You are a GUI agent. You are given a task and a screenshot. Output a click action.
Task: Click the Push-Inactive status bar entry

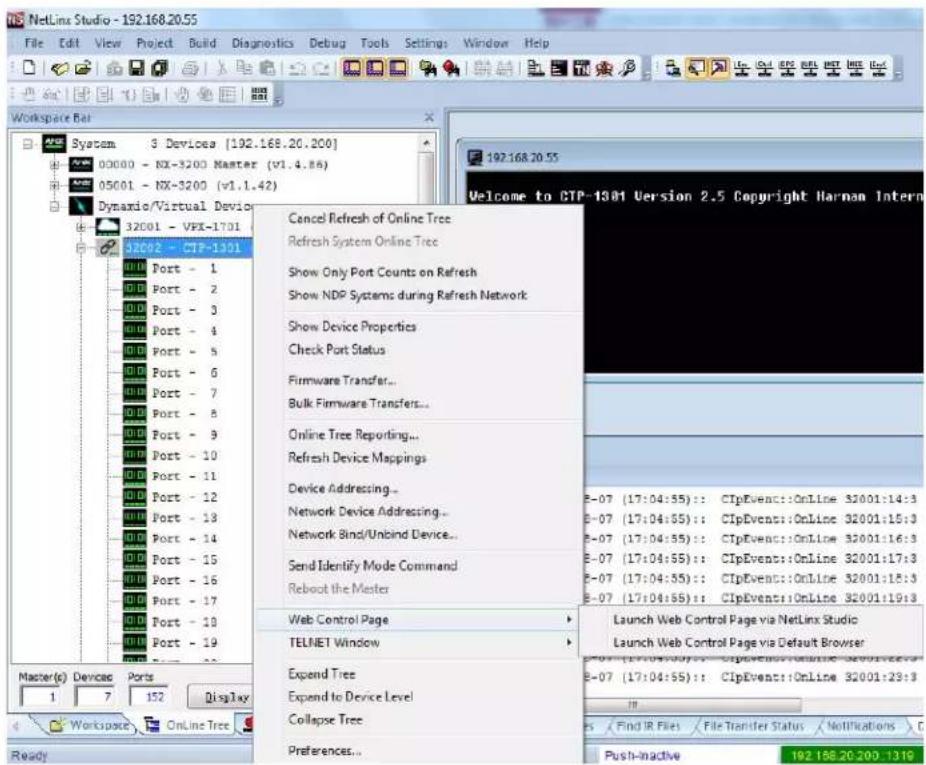642,756
